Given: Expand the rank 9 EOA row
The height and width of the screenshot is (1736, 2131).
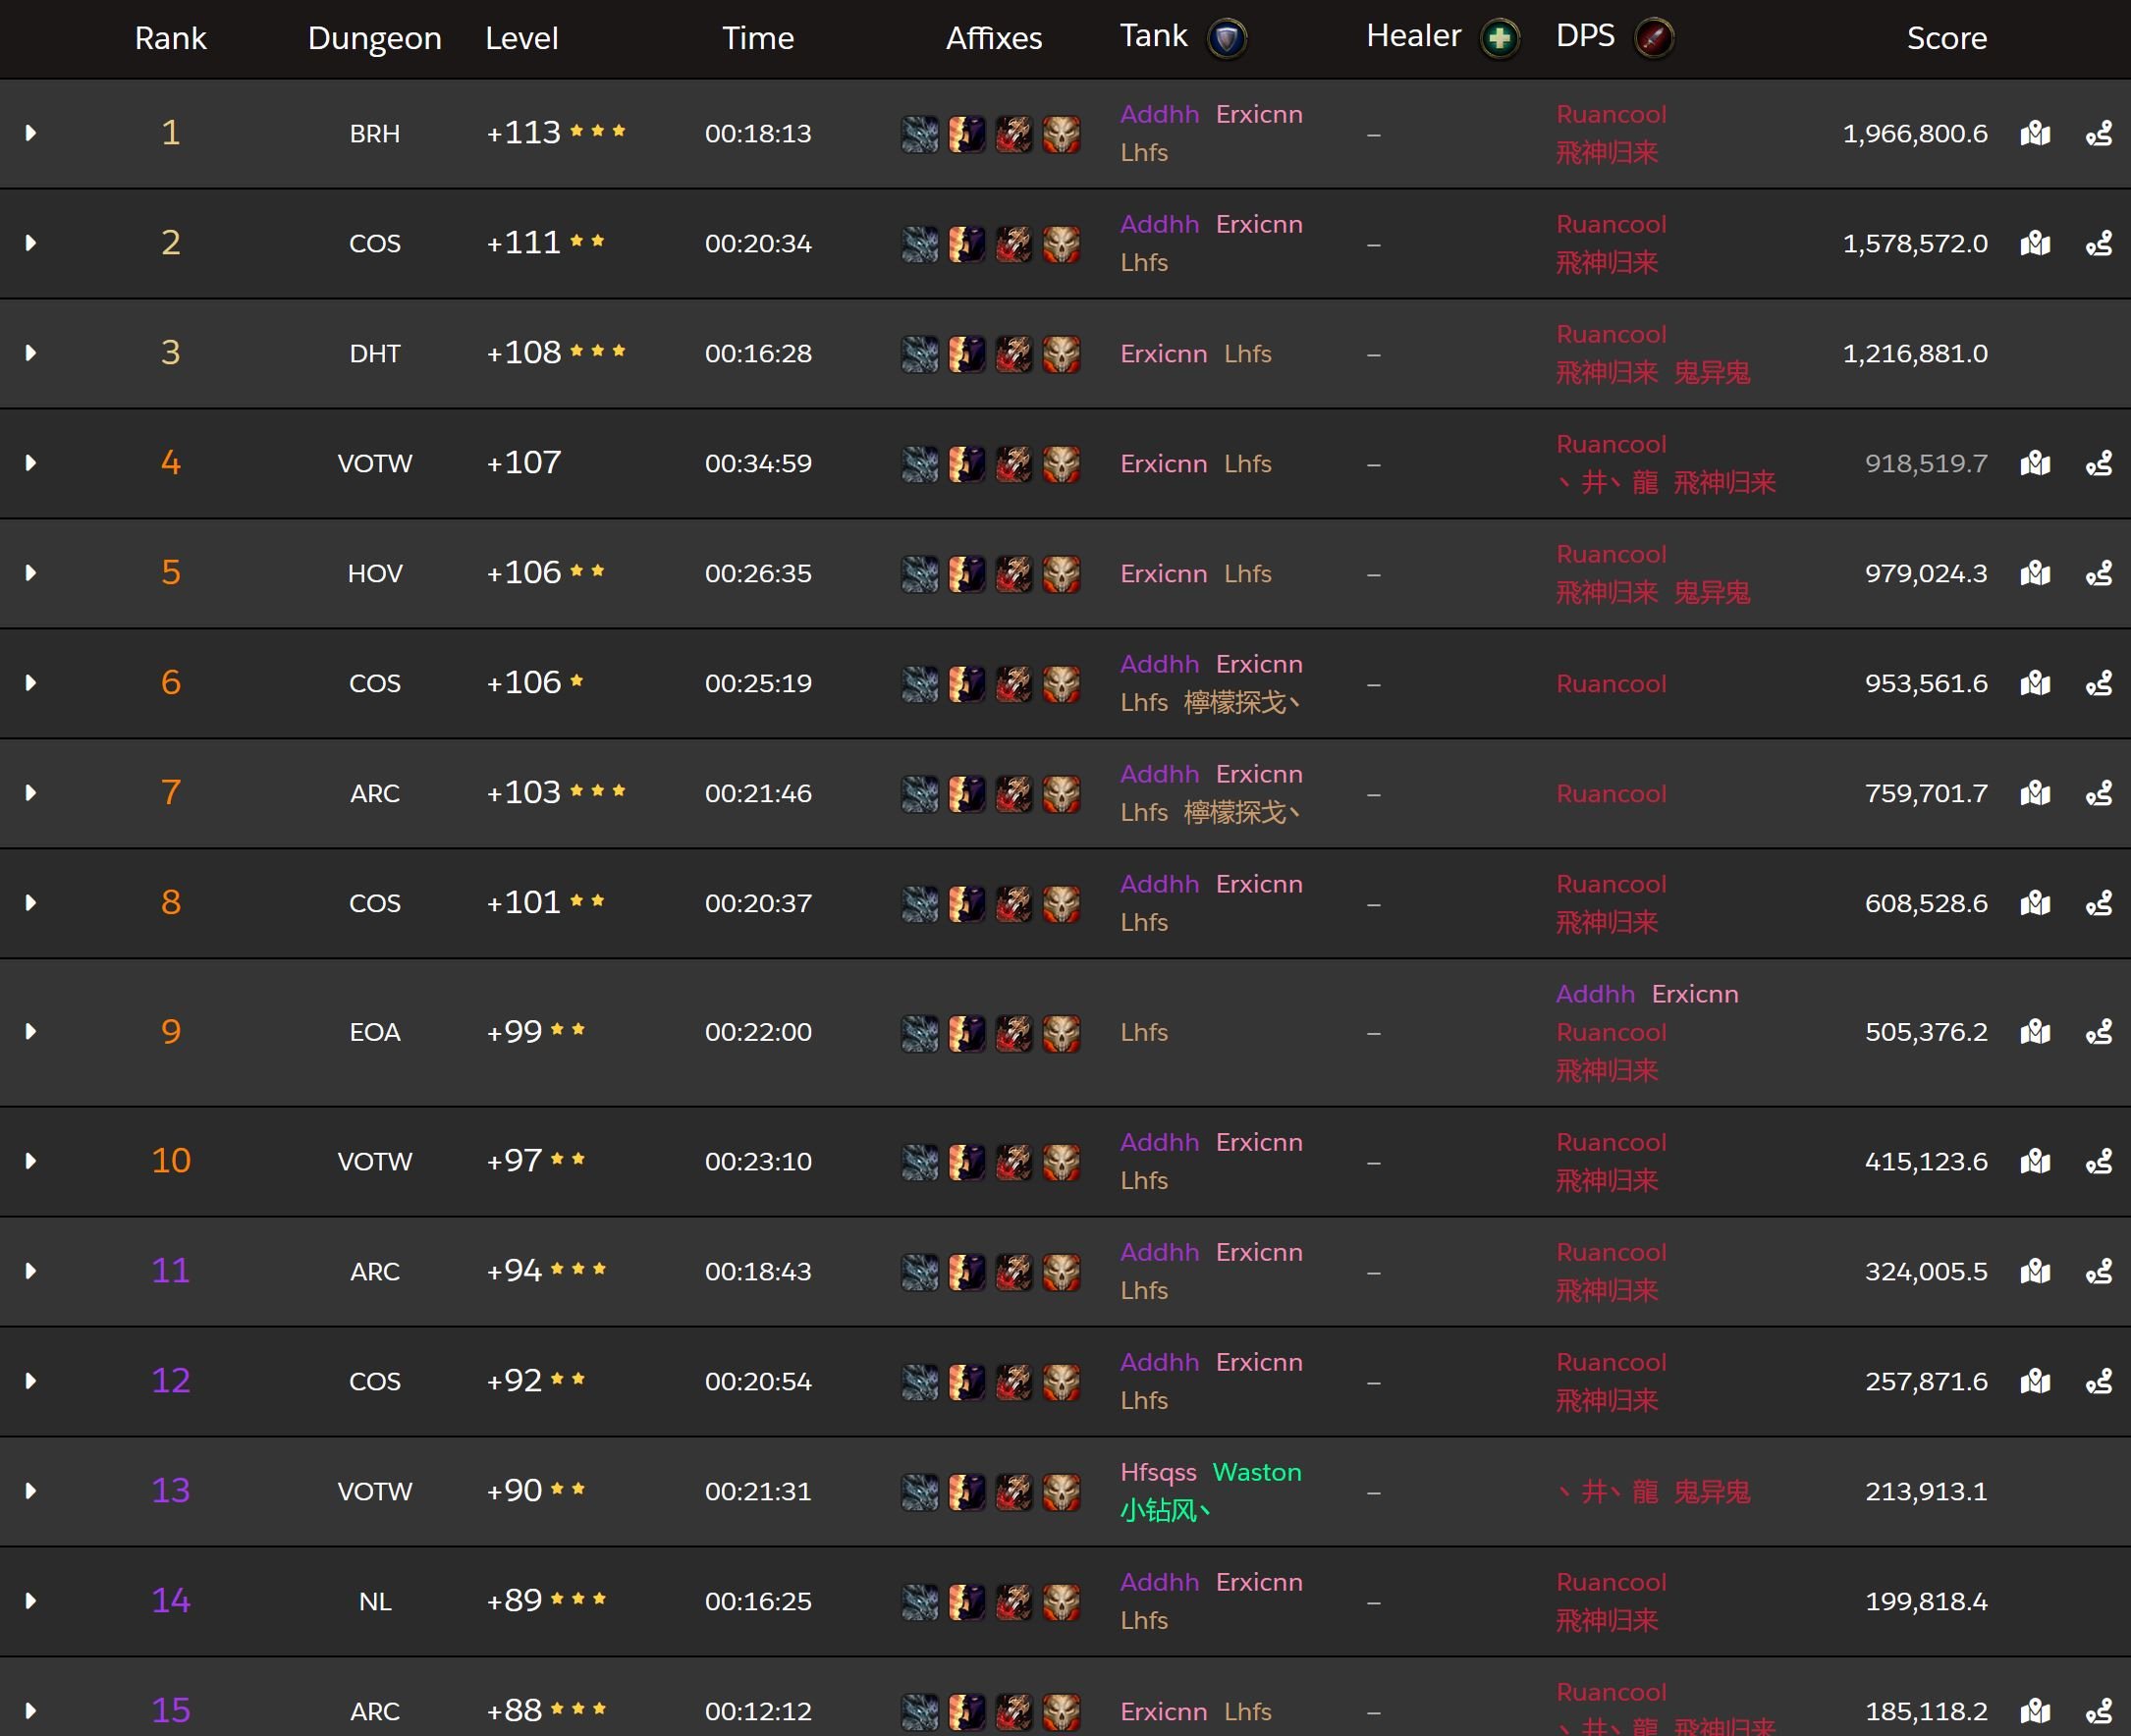Looking at the screenshot, I should click(31, 1031).
